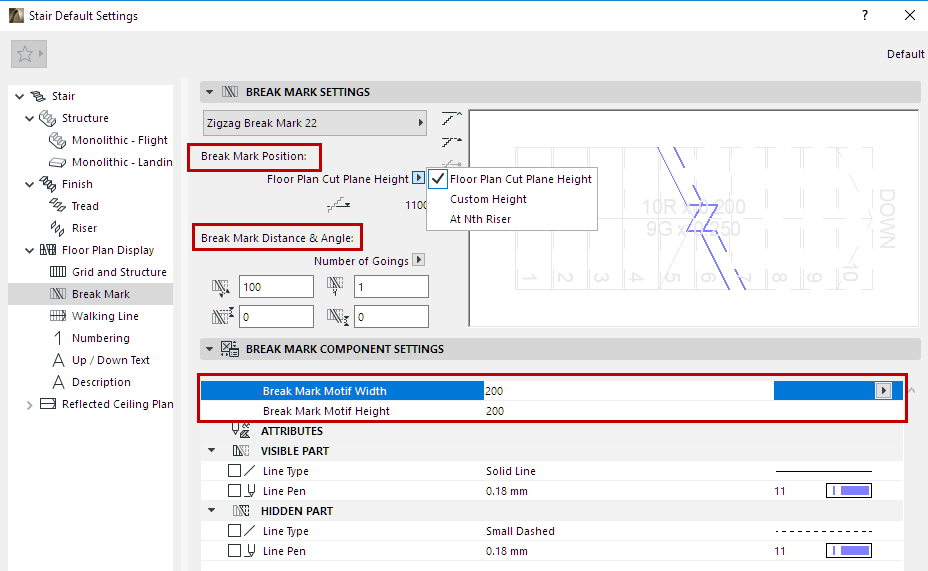This screenshot has width=928, height=571.
Task: Collapse the Finish tree node
Action: point(30,185)
